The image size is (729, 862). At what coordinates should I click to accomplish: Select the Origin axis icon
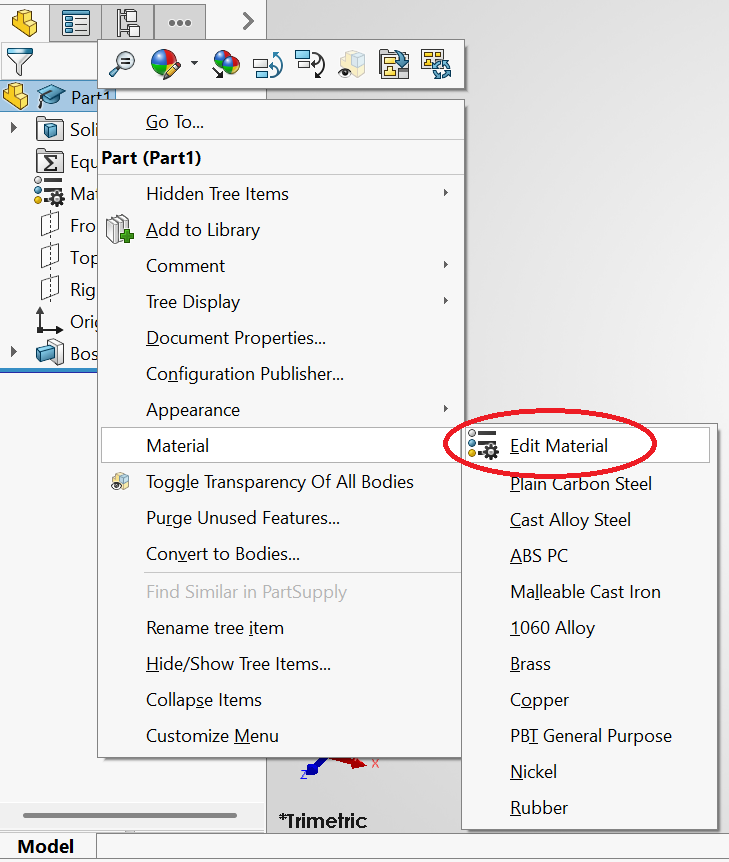click(x=48, y=321)
